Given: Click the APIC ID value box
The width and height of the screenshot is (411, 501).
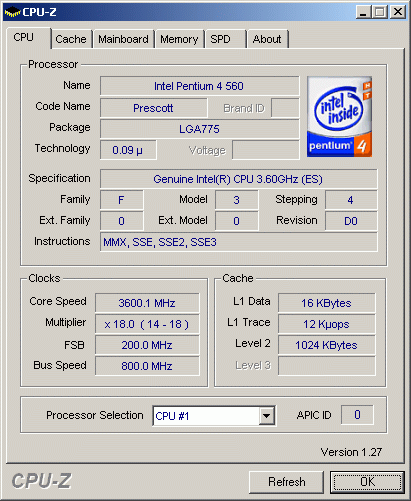Looking at the screenshot, I should [357, 415].
